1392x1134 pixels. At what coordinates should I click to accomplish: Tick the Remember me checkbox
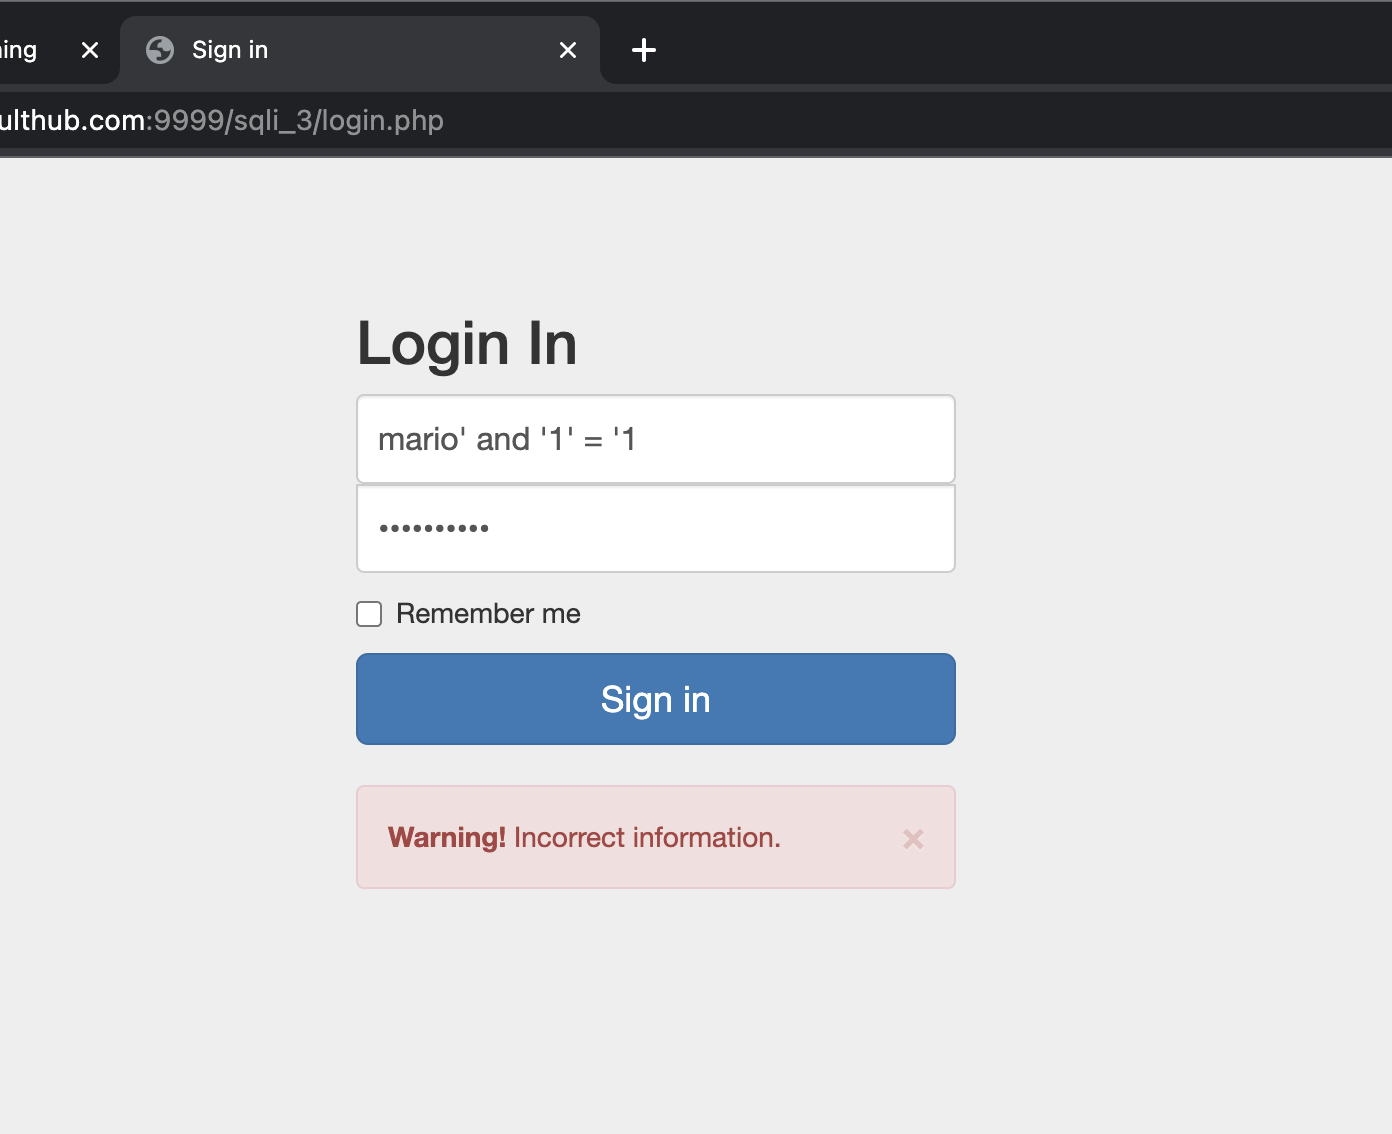pos(369,614)
